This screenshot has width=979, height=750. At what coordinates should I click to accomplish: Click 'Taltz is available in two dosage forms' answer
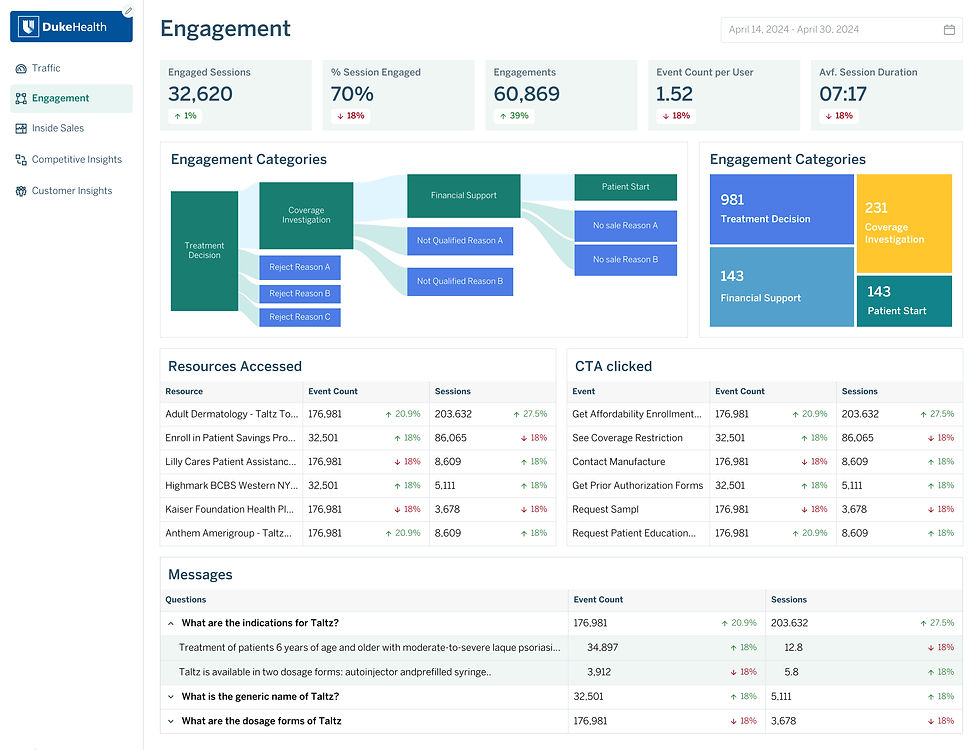click(335, 673)
